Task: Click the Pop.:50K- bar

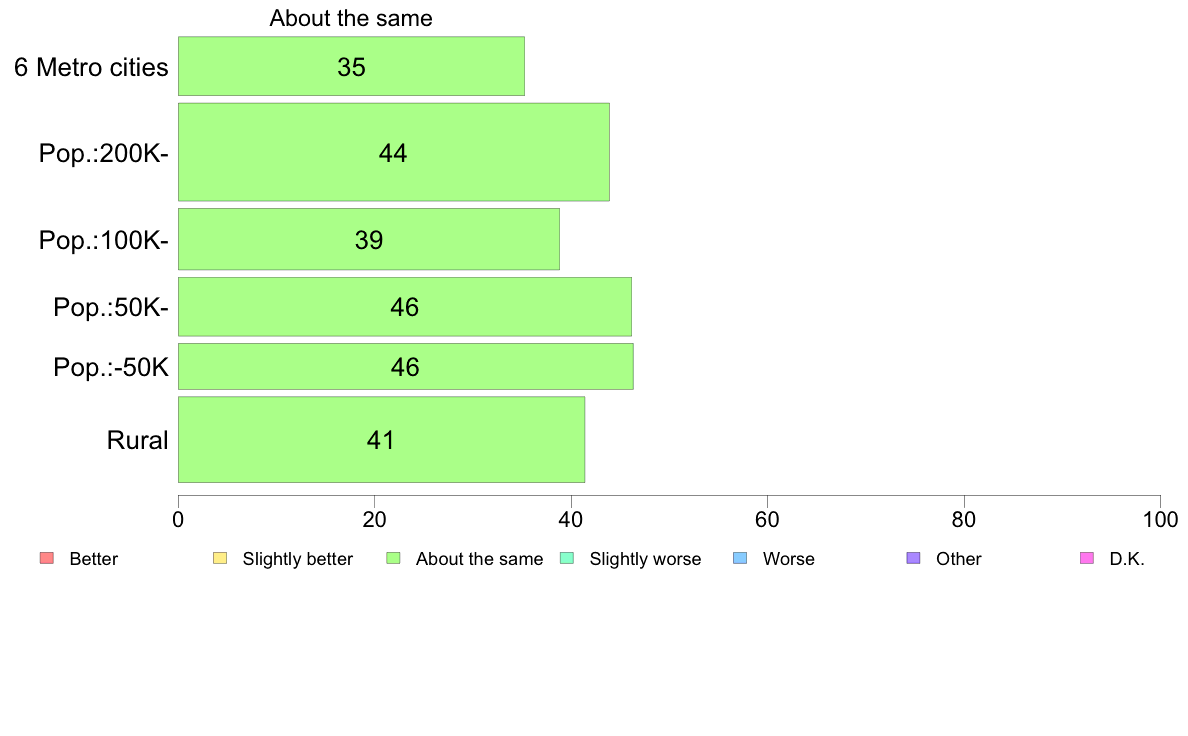Action: [x=405, y=307]
